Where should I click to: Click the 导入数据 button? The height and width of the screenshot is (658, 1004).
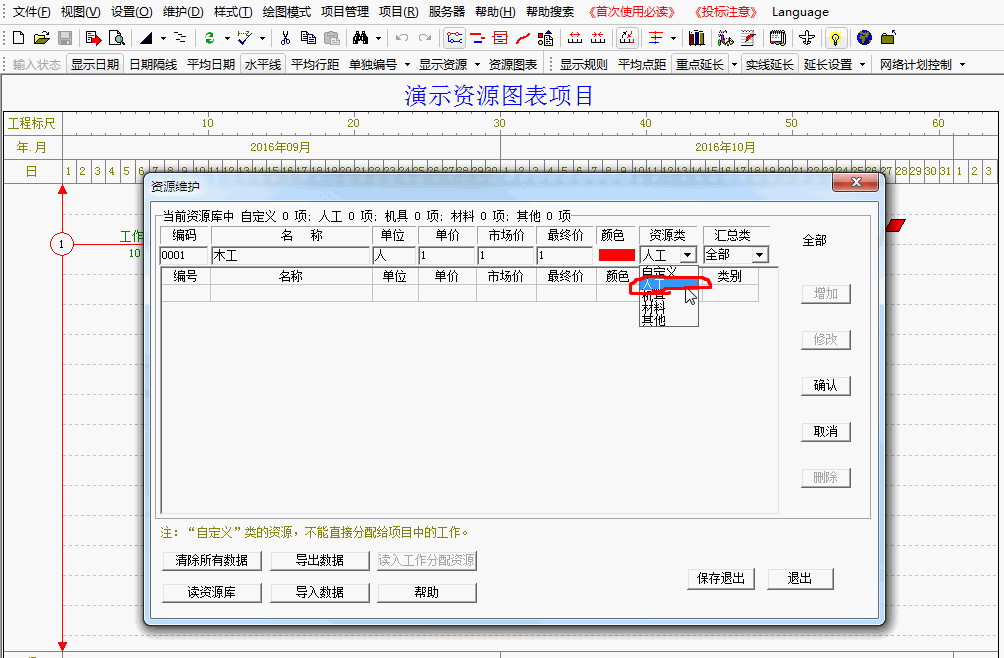click(319, 592)
